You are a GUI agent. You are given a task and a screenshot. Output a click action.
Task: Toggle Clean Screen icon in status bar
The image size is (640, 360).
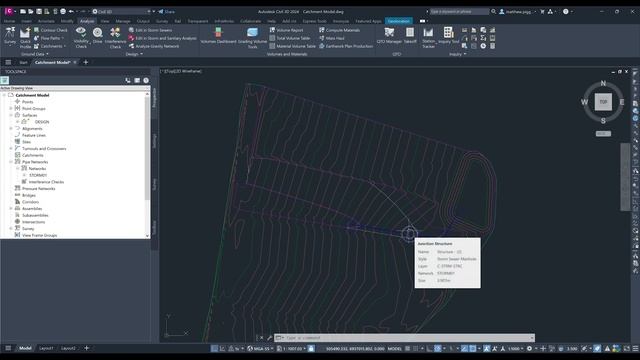(627, 349)
